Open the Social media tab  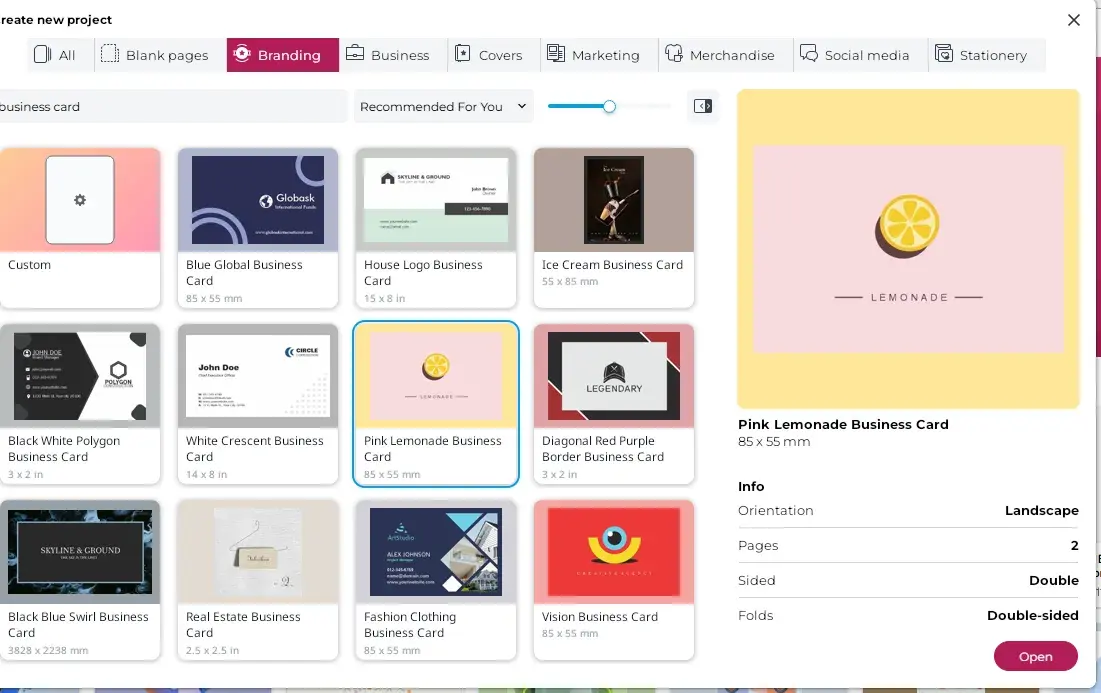pyautogui.click(x=855, y=55)
